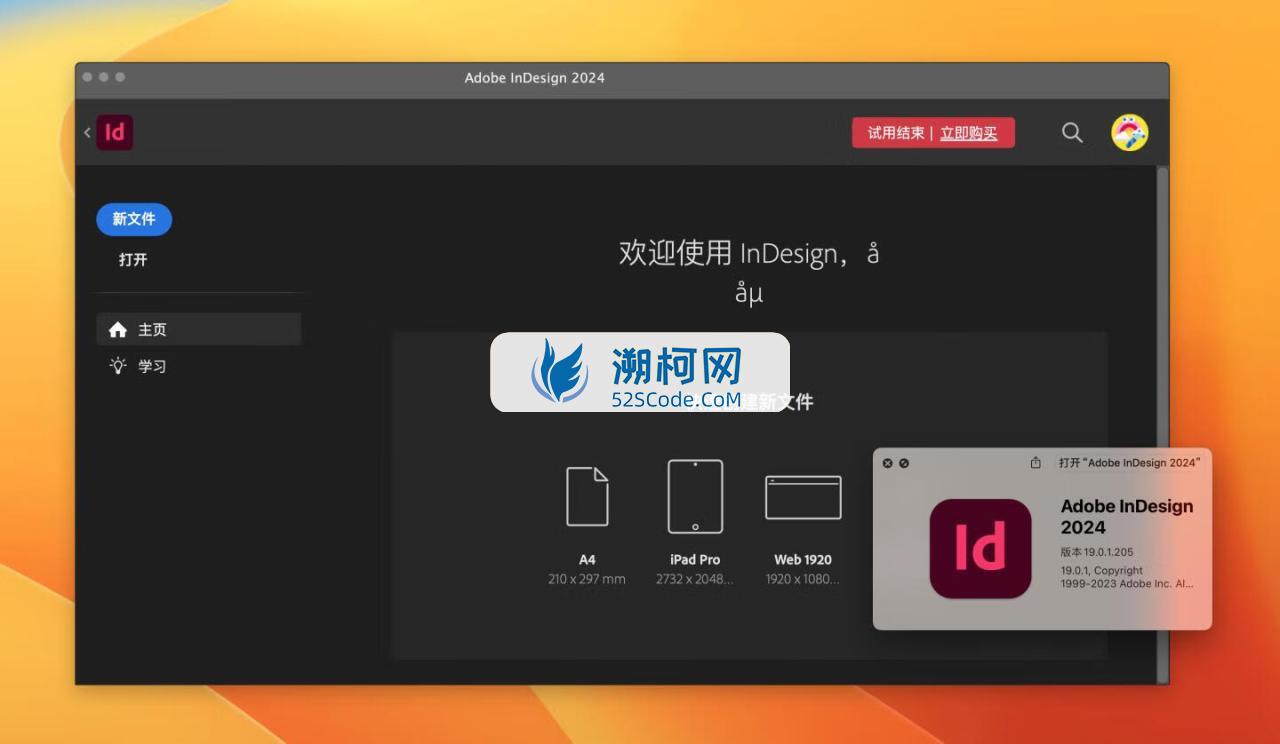This screenshot has height=744, width=1280.
Task: Click the window title Adobe InDesign 2024
Action: coord(535,78)
